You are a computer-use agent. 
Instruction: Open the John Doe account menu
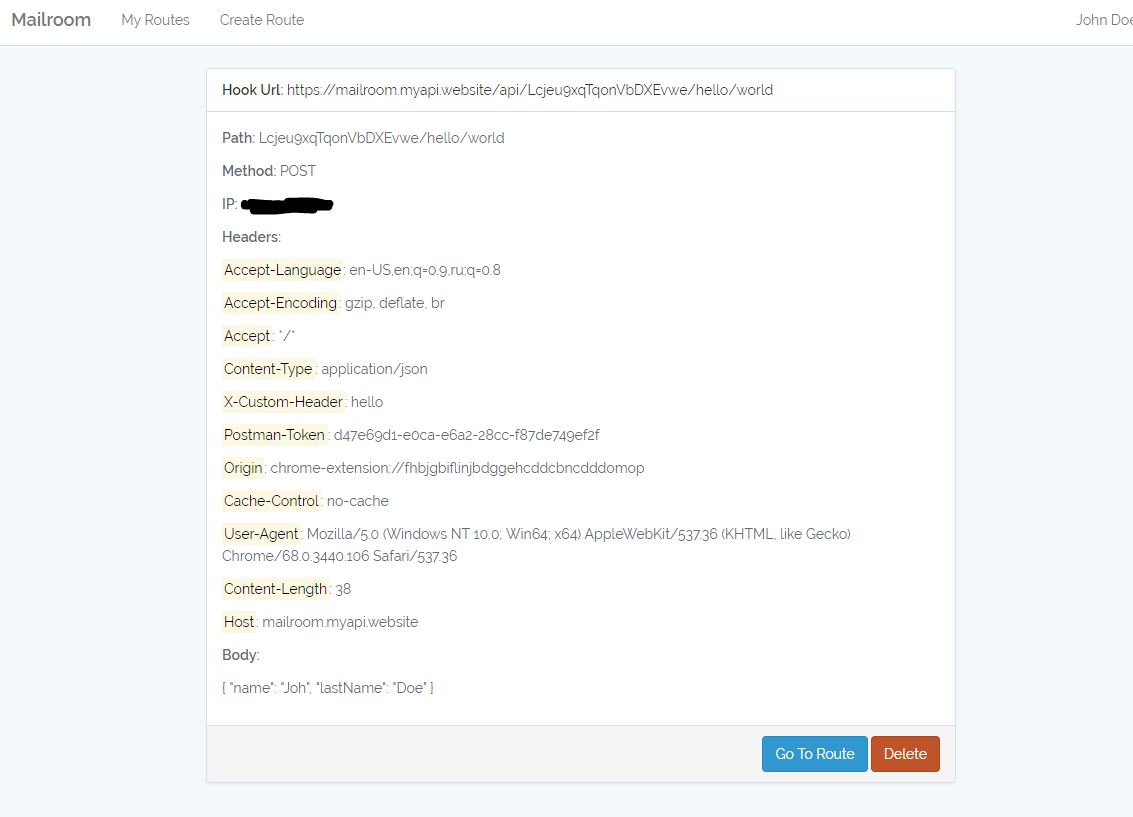pos(1103,19)
